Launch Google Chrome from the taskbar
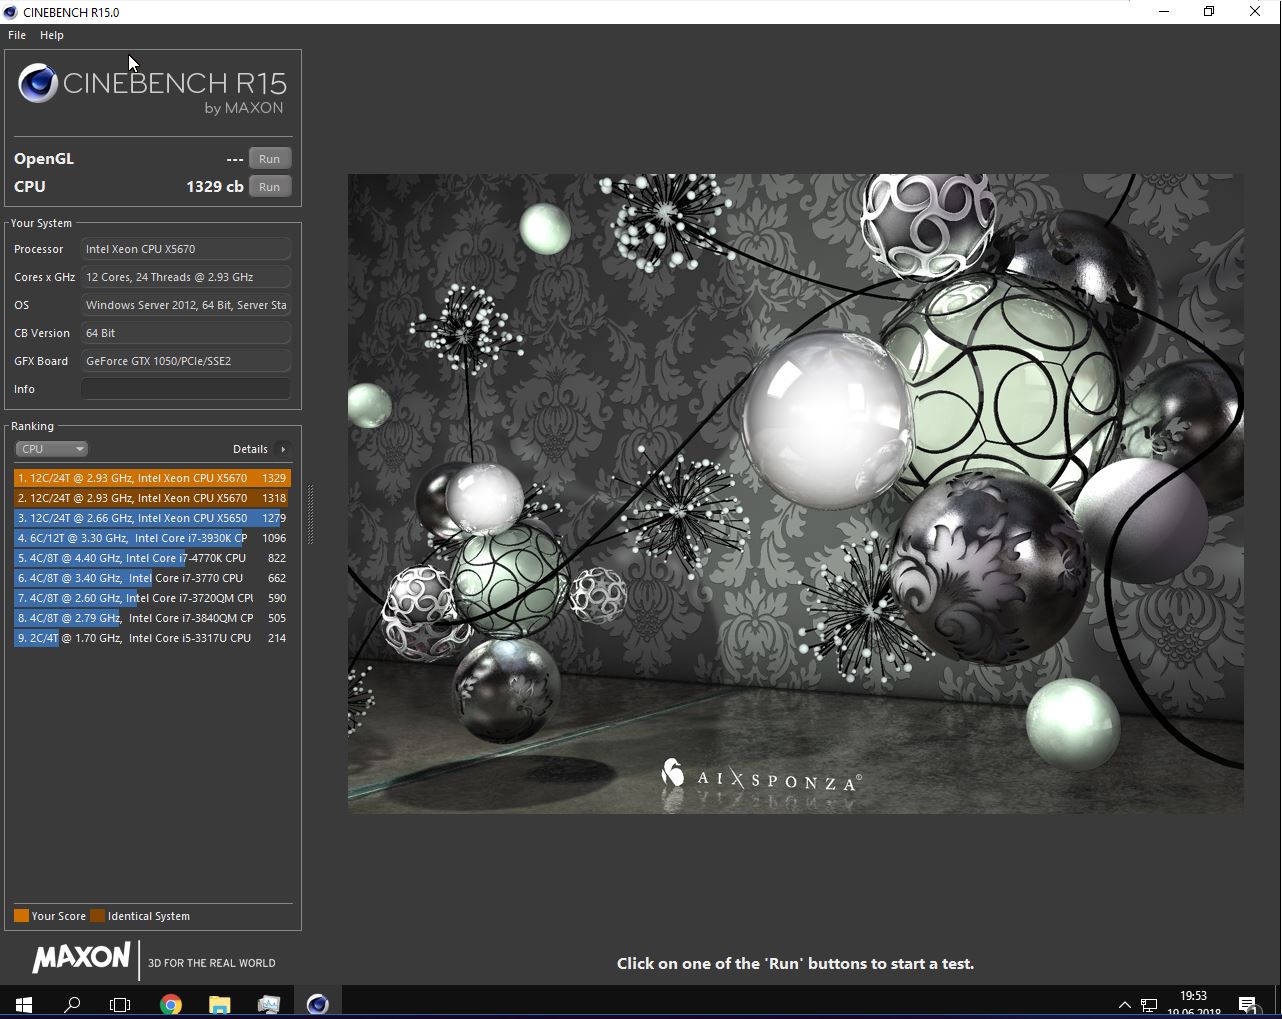 click(171, 1004)
